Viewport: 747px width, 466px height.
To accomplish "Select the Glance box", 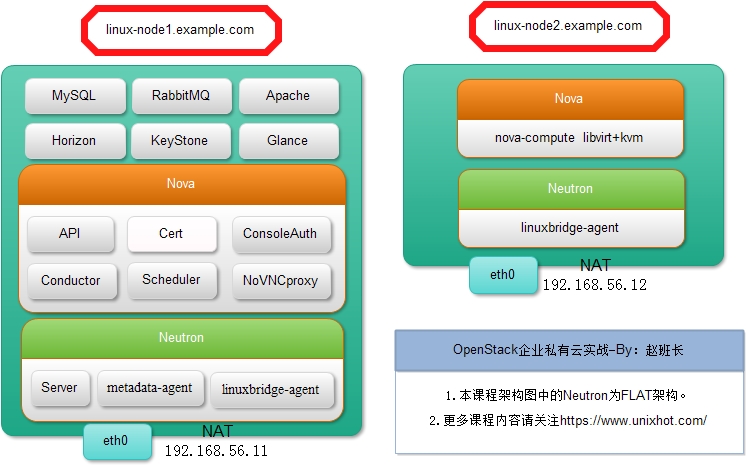I will point(289,141).
